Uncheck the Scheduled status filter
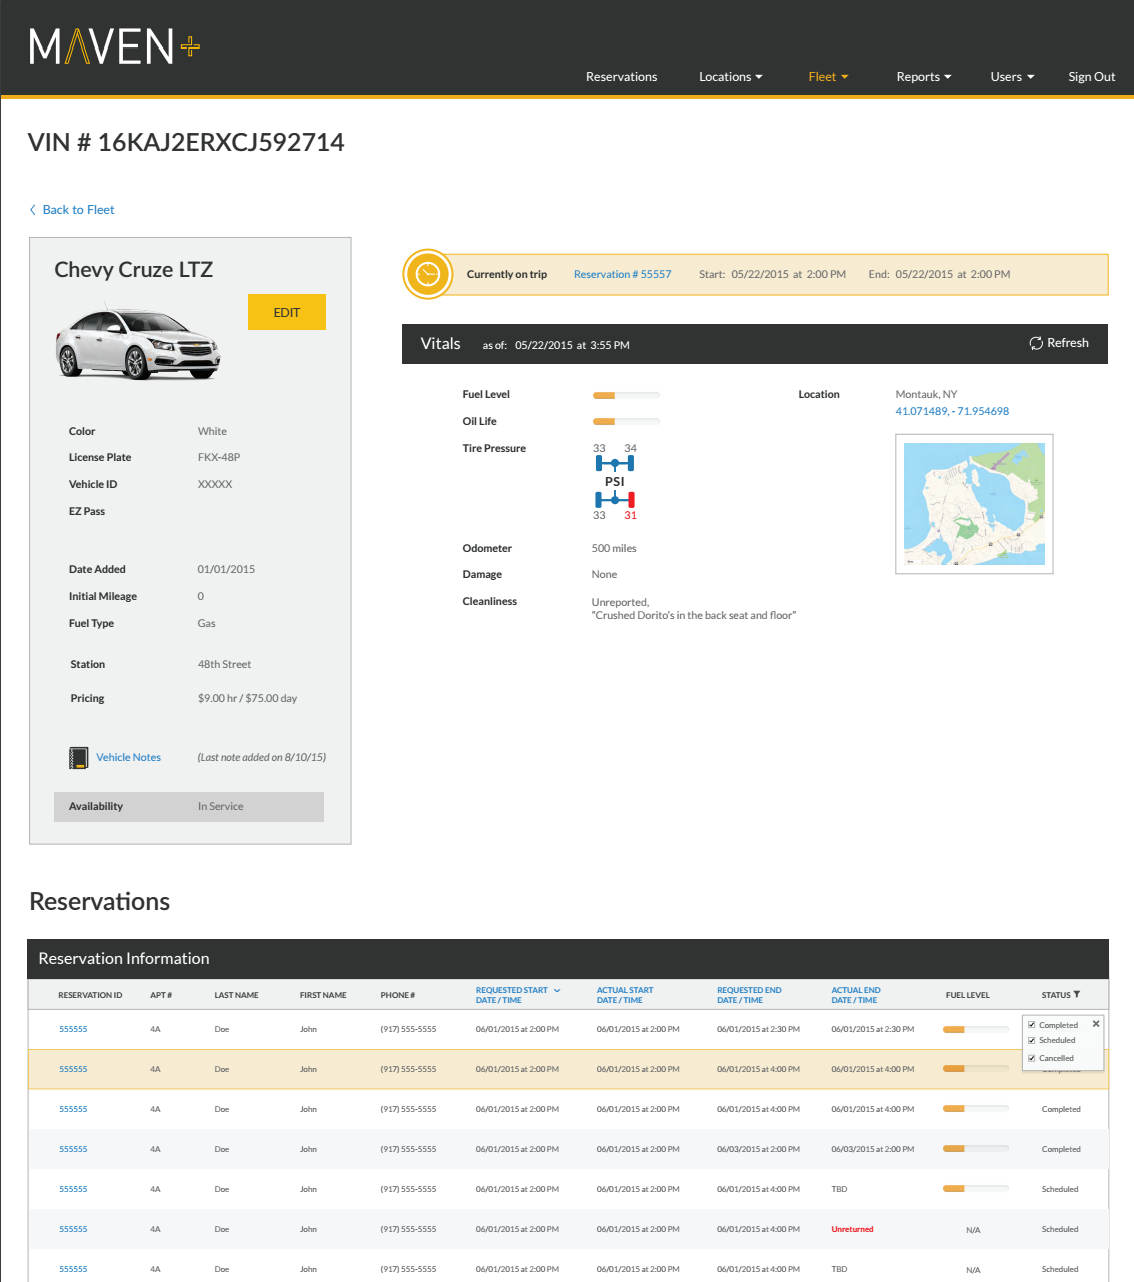Viewport: 1134px width, 1282px height. click(x=1032, y=1041)
